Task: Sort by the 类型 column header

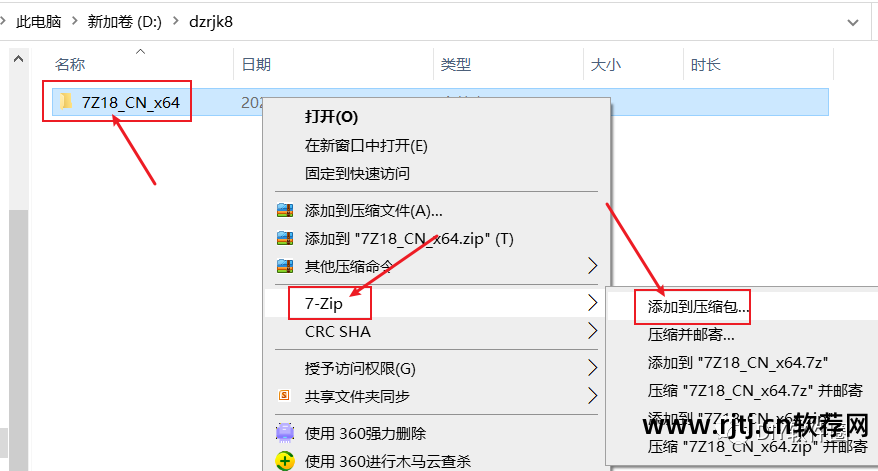Action: click(455, 64)
